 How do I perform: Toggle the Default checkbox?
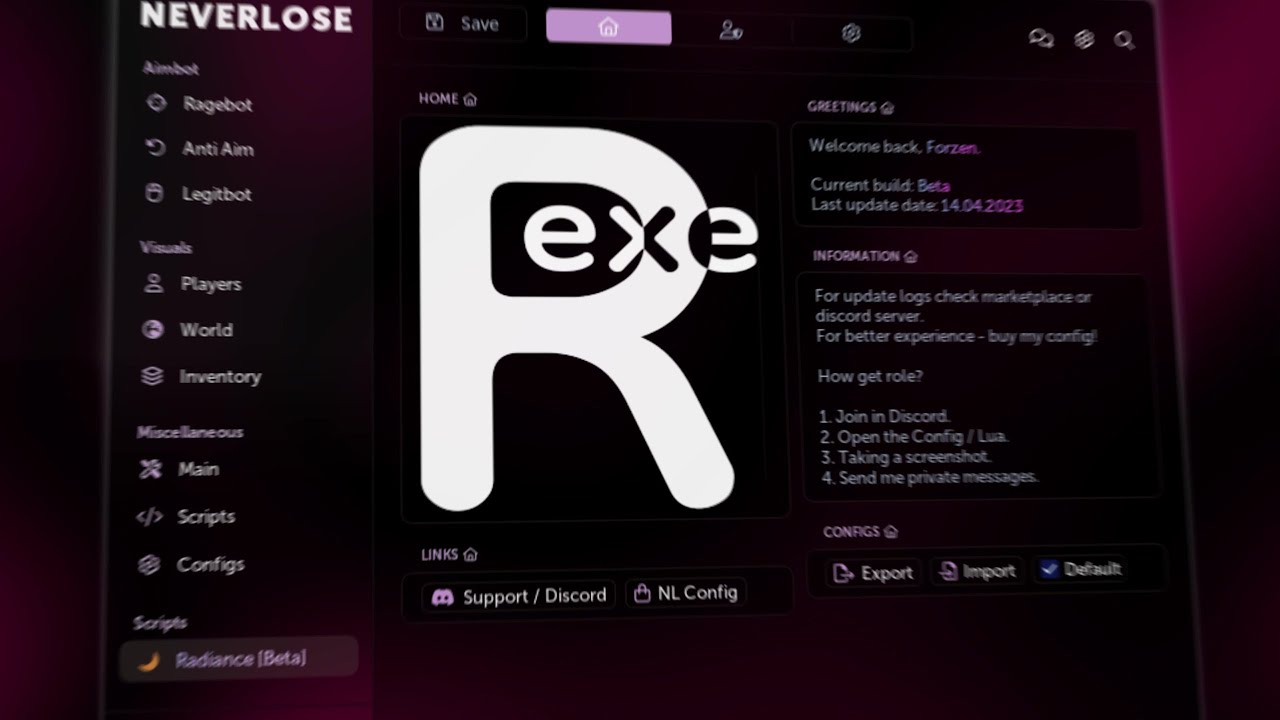1049,569
